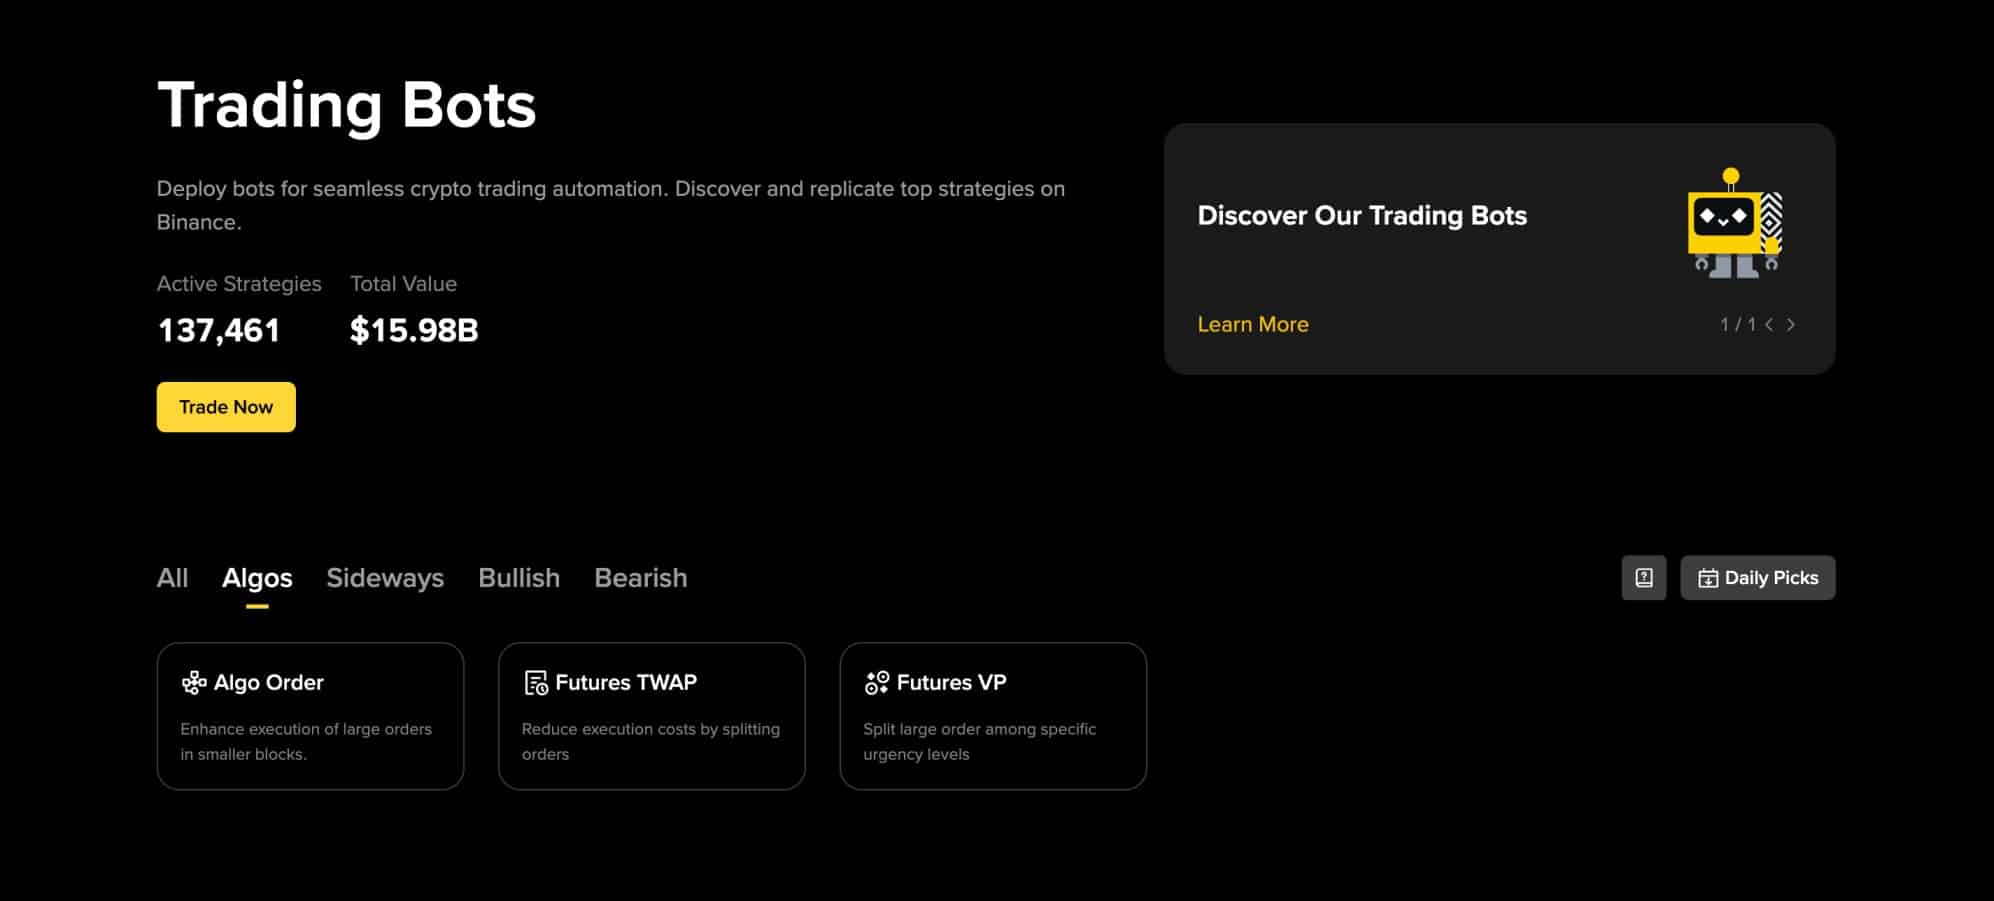
Task: Click the 137,461 active strategies value
Action: [x=219, y=331]
